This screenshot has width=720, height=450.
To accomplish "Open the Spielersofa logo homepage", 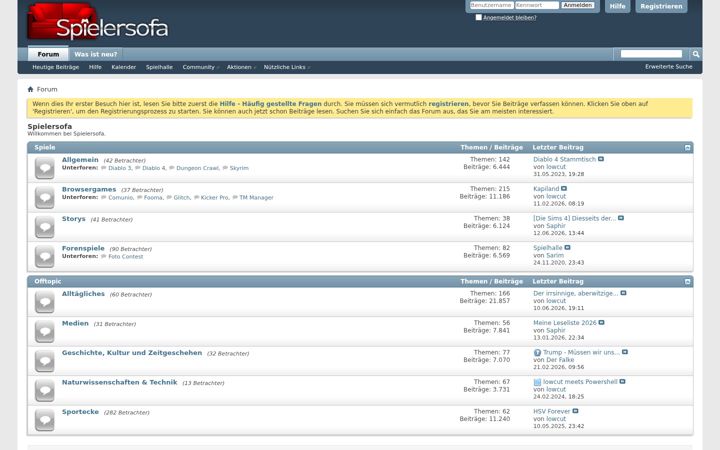I will [x=98, y=22].
